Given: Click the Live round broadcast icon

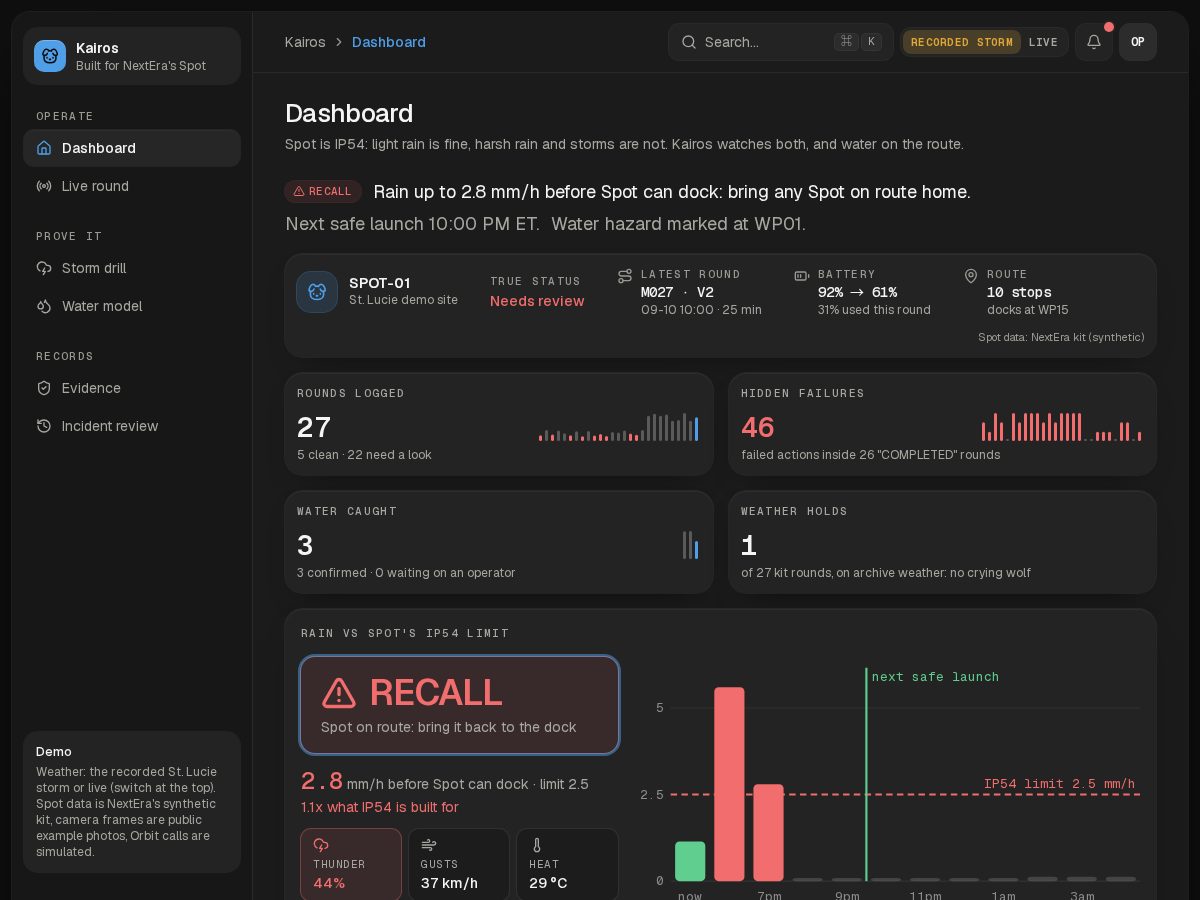Looking at the screenshot, I should coord(44,186).
